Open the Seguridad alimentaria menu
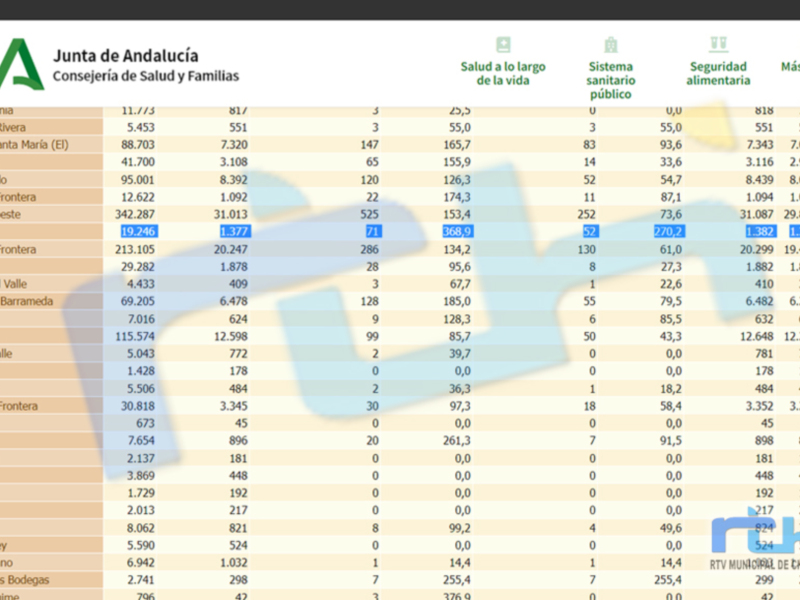Image resolution: width=800 pixels, height=600 pixels. [x=718, y=73]
